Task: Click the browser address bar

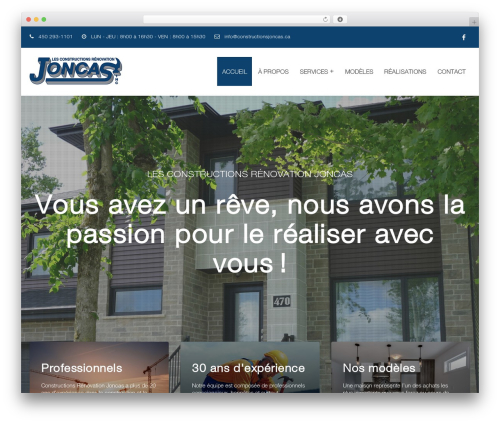Action: pyautogui.click(x=237, y=19)
